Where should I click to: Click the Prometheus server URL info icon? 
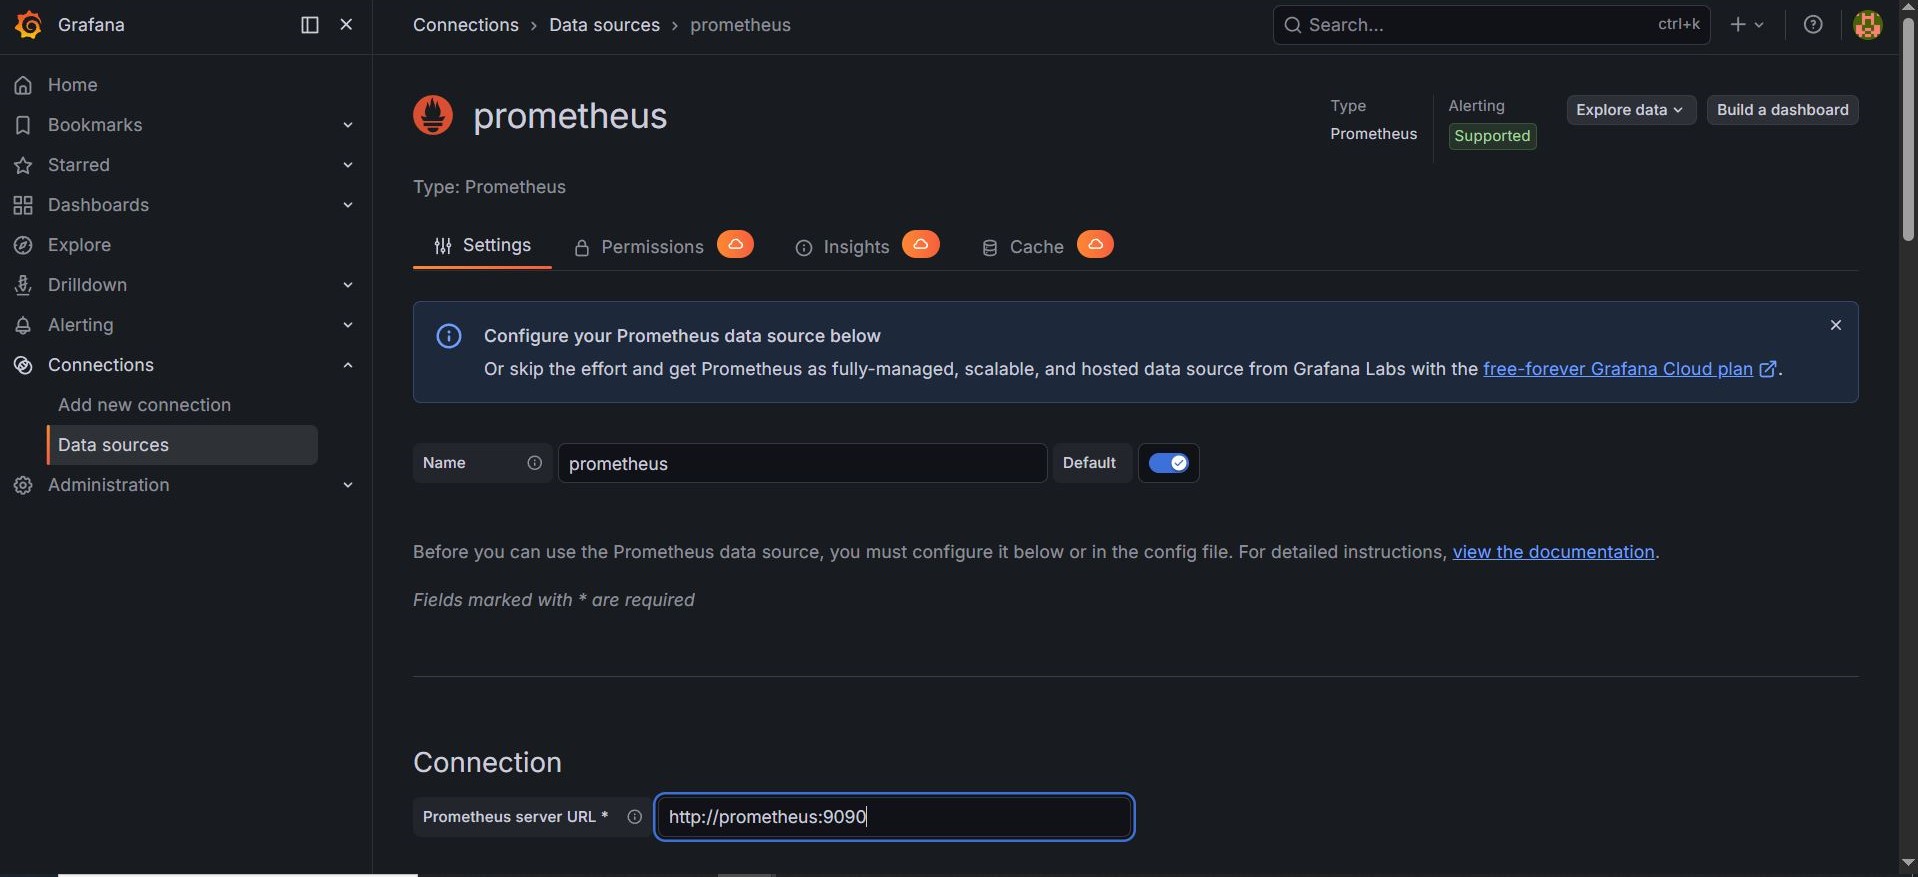click(634, 817)
